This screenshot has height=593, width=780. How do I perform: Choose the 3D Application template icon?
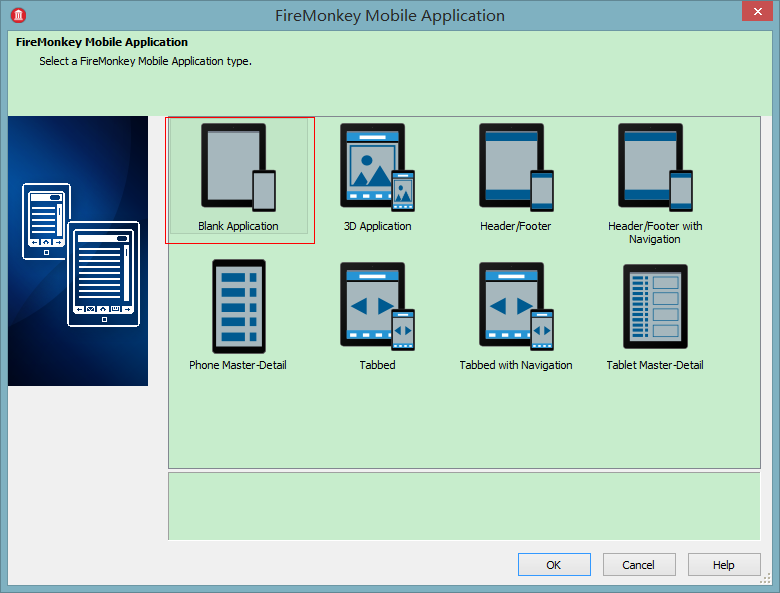378,167
